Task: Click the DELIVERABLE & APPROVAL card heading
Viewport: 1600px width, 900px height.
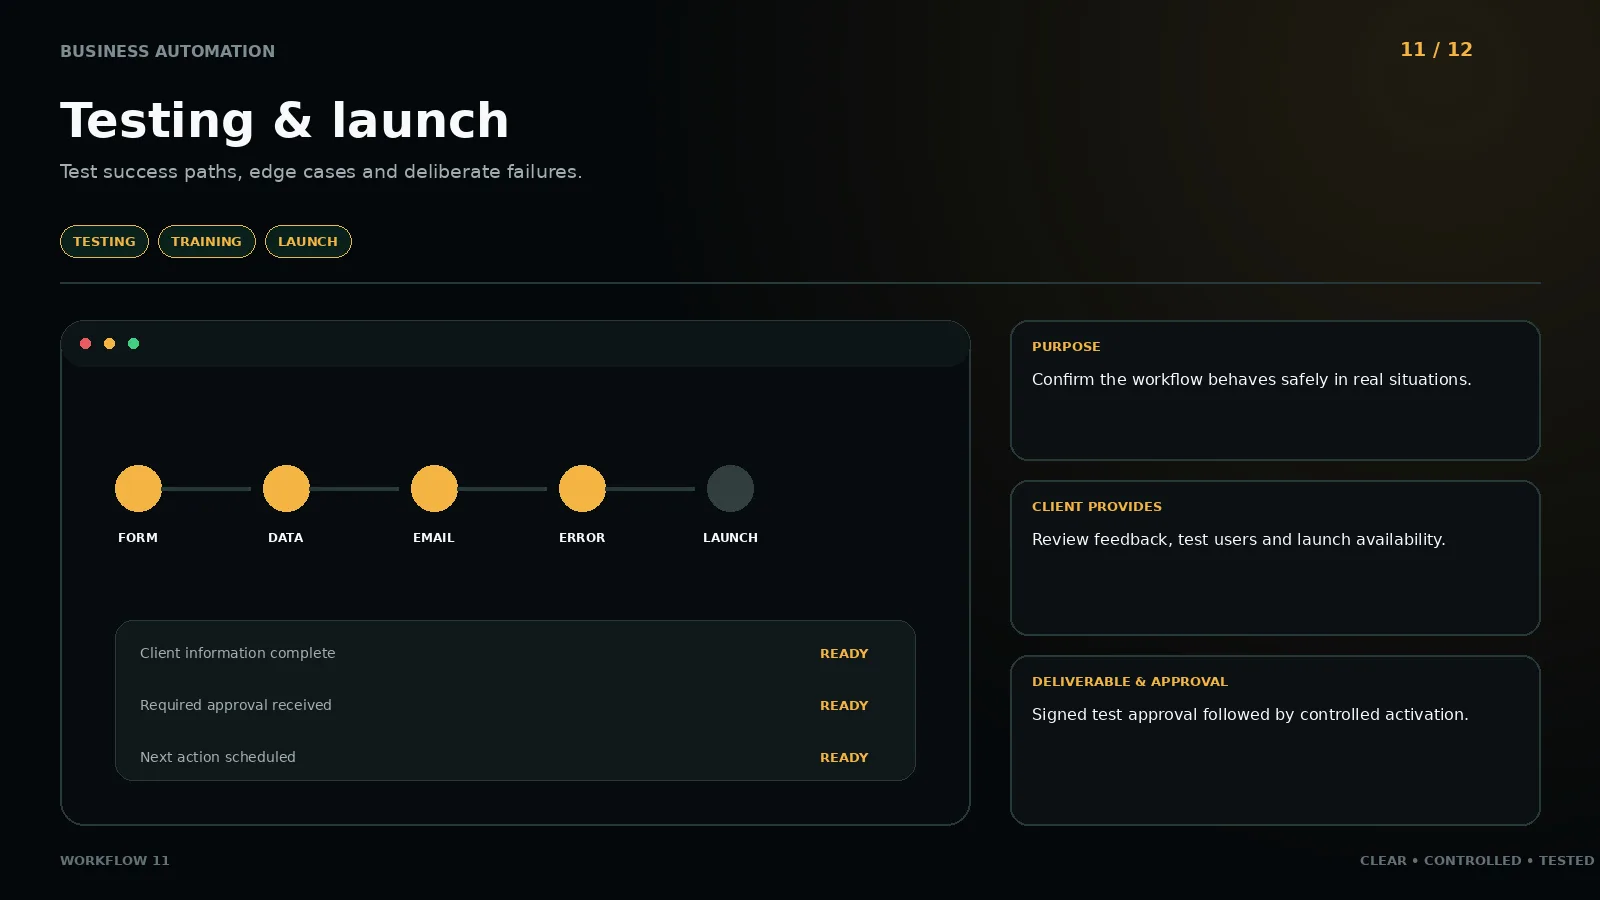Action: pos(1130,682)
